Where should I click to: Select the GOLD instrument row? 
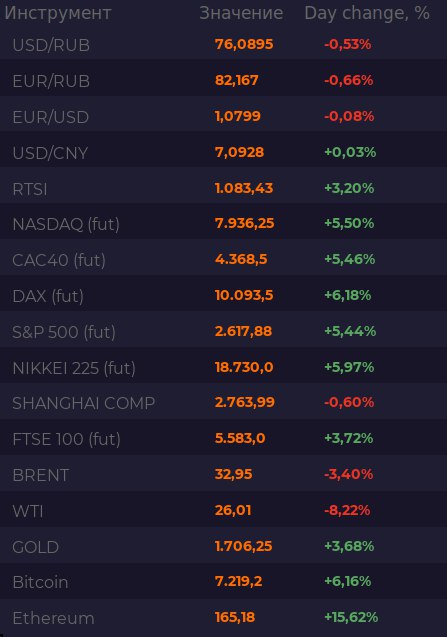pyautogui.click(x=224, y=546)
